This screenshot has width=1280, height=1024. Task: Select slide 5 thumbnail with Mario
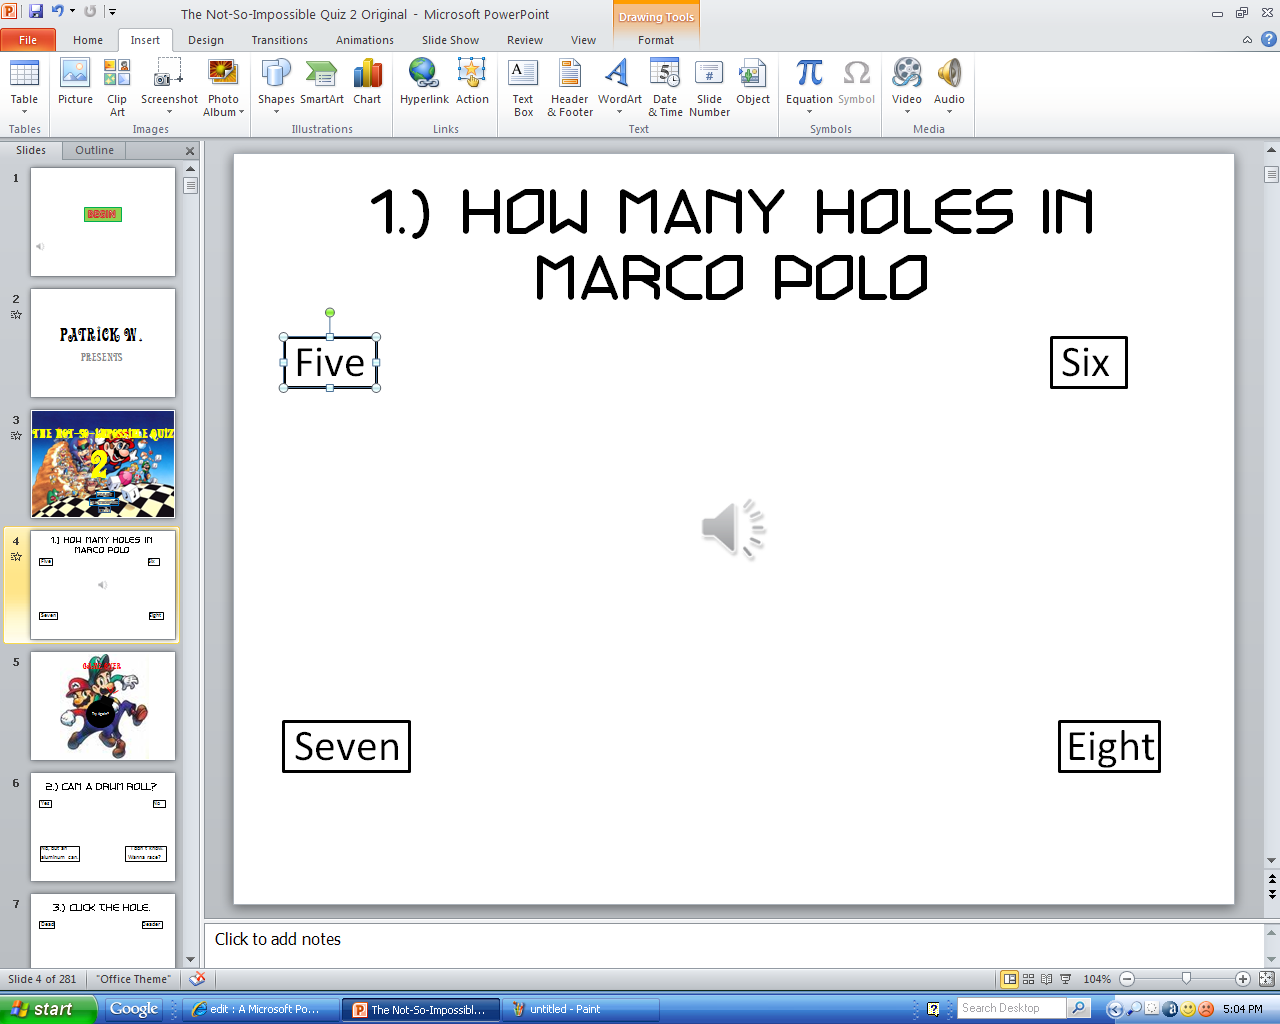click(103, 706)
